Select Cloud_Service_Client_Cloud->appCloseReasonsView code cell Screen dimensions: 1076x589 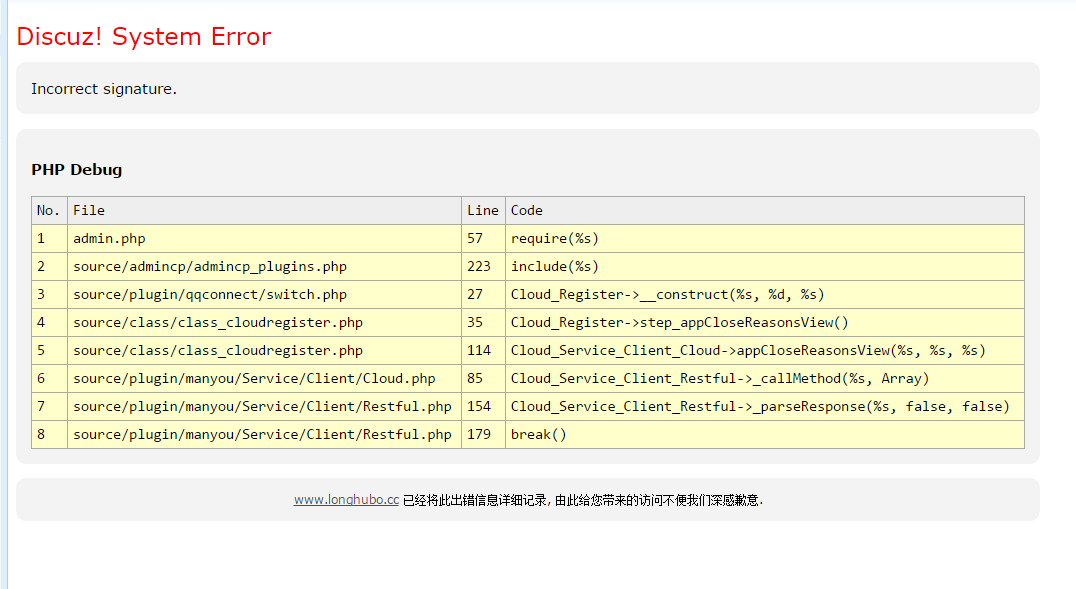[x=764, y=351]
